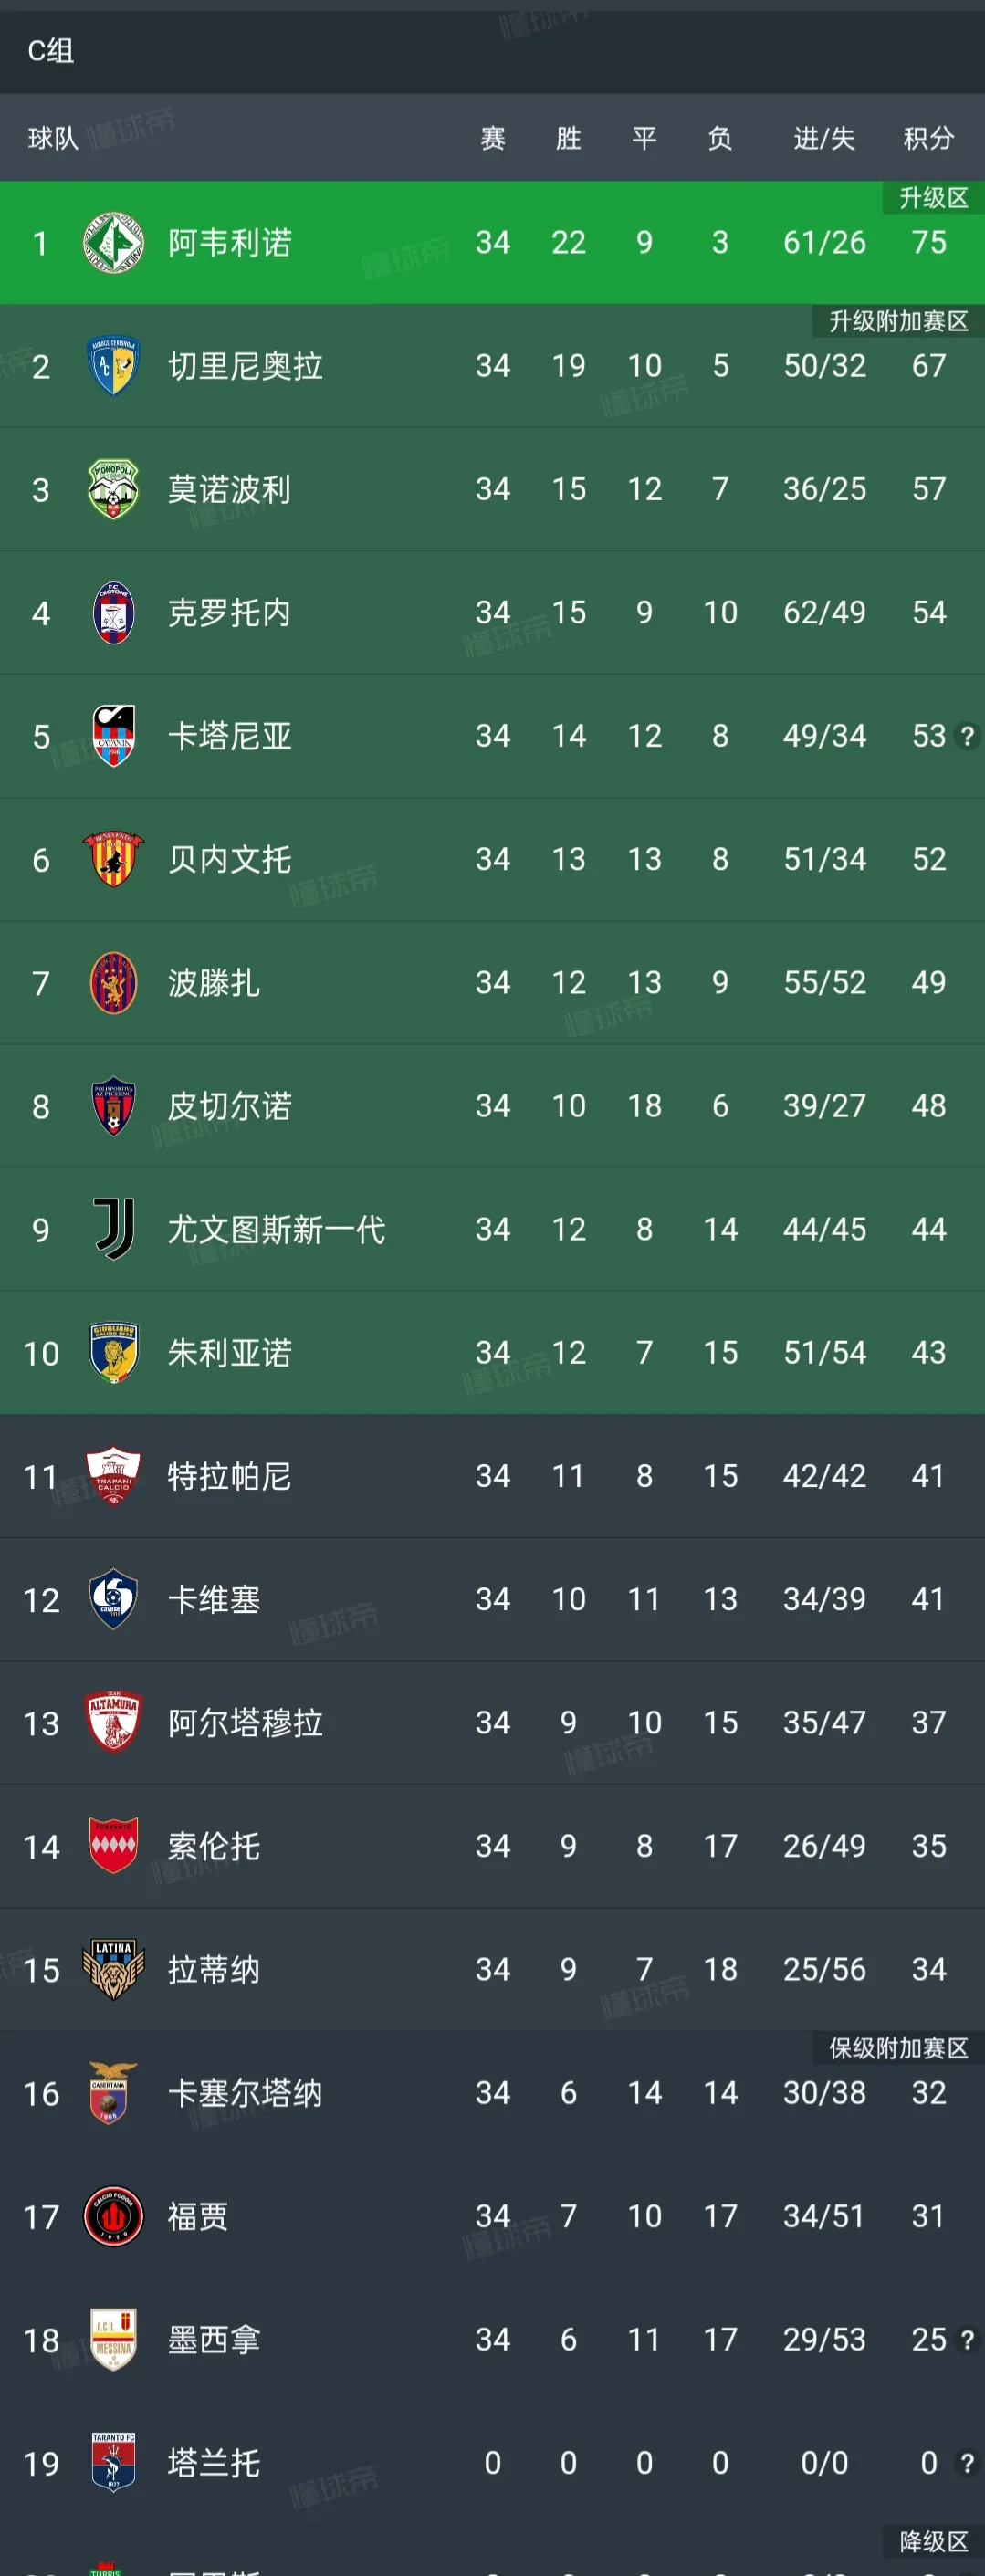Image resolution: width=985 pixels, height=2576 pixels.
Task: Tap the Crotone (克罗托内) club badge
Action: (113, 613)
